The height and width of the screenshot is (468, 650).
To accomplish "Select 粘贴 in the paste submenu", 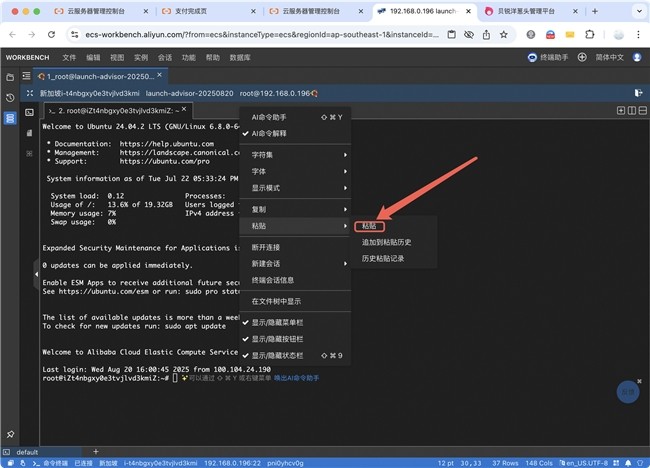I will point(371,226).
